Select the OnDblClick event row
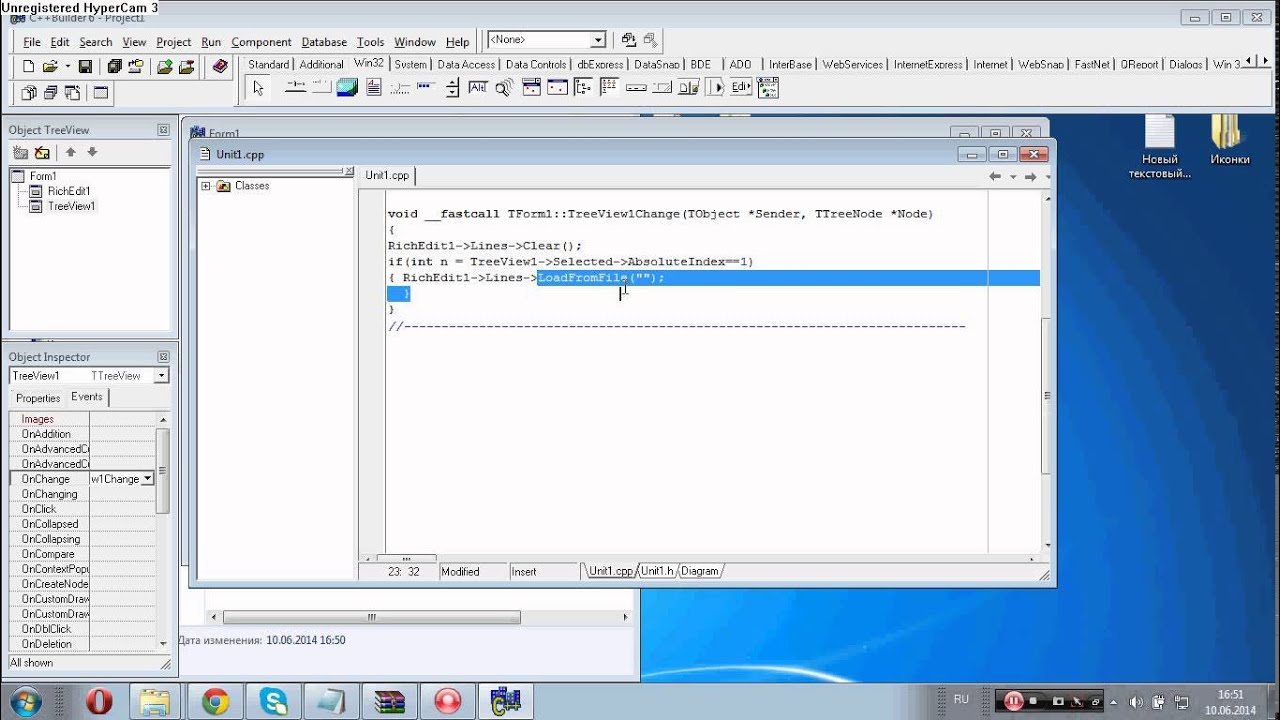This screenshot has height=720, width=1280. 82,629
